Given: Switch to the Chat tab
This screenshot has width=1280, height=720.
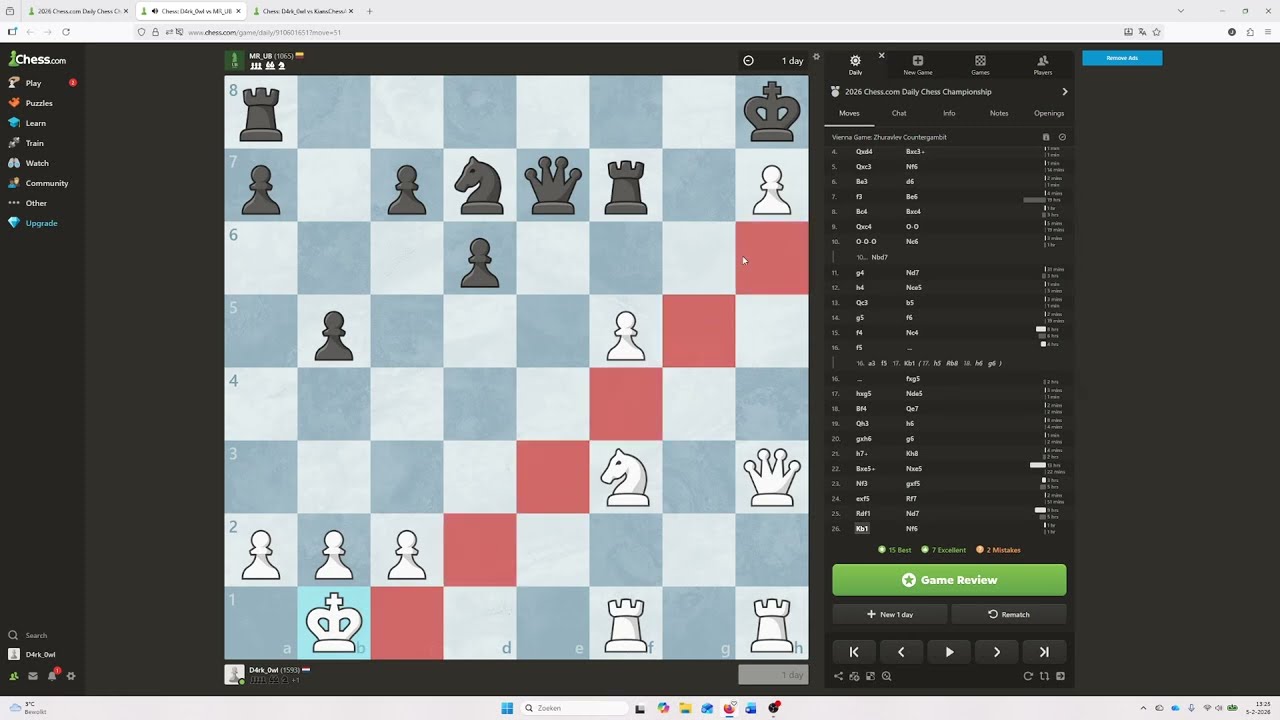Looking at the screenshot, I should coord(899,113).
